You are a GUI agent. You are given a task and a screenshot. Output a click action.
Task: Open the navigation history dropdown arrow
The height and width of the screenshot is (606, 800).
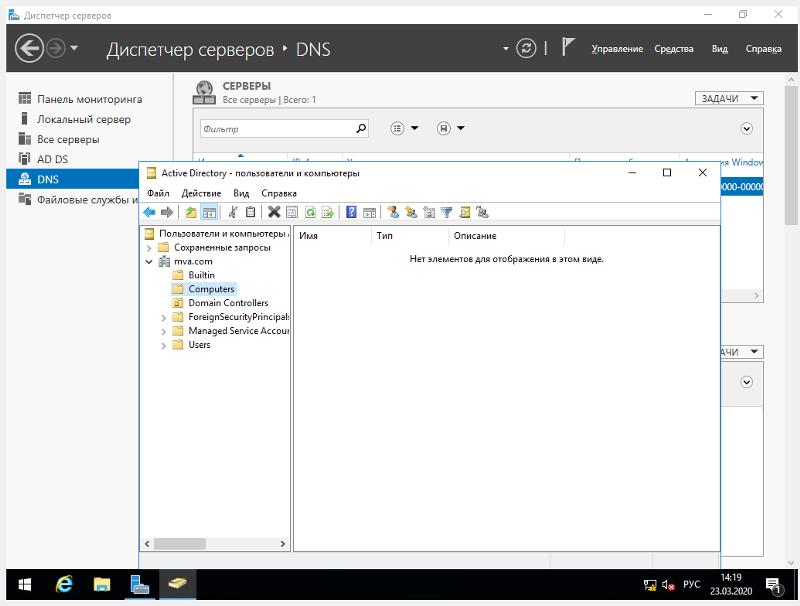[x=74, y=48]
